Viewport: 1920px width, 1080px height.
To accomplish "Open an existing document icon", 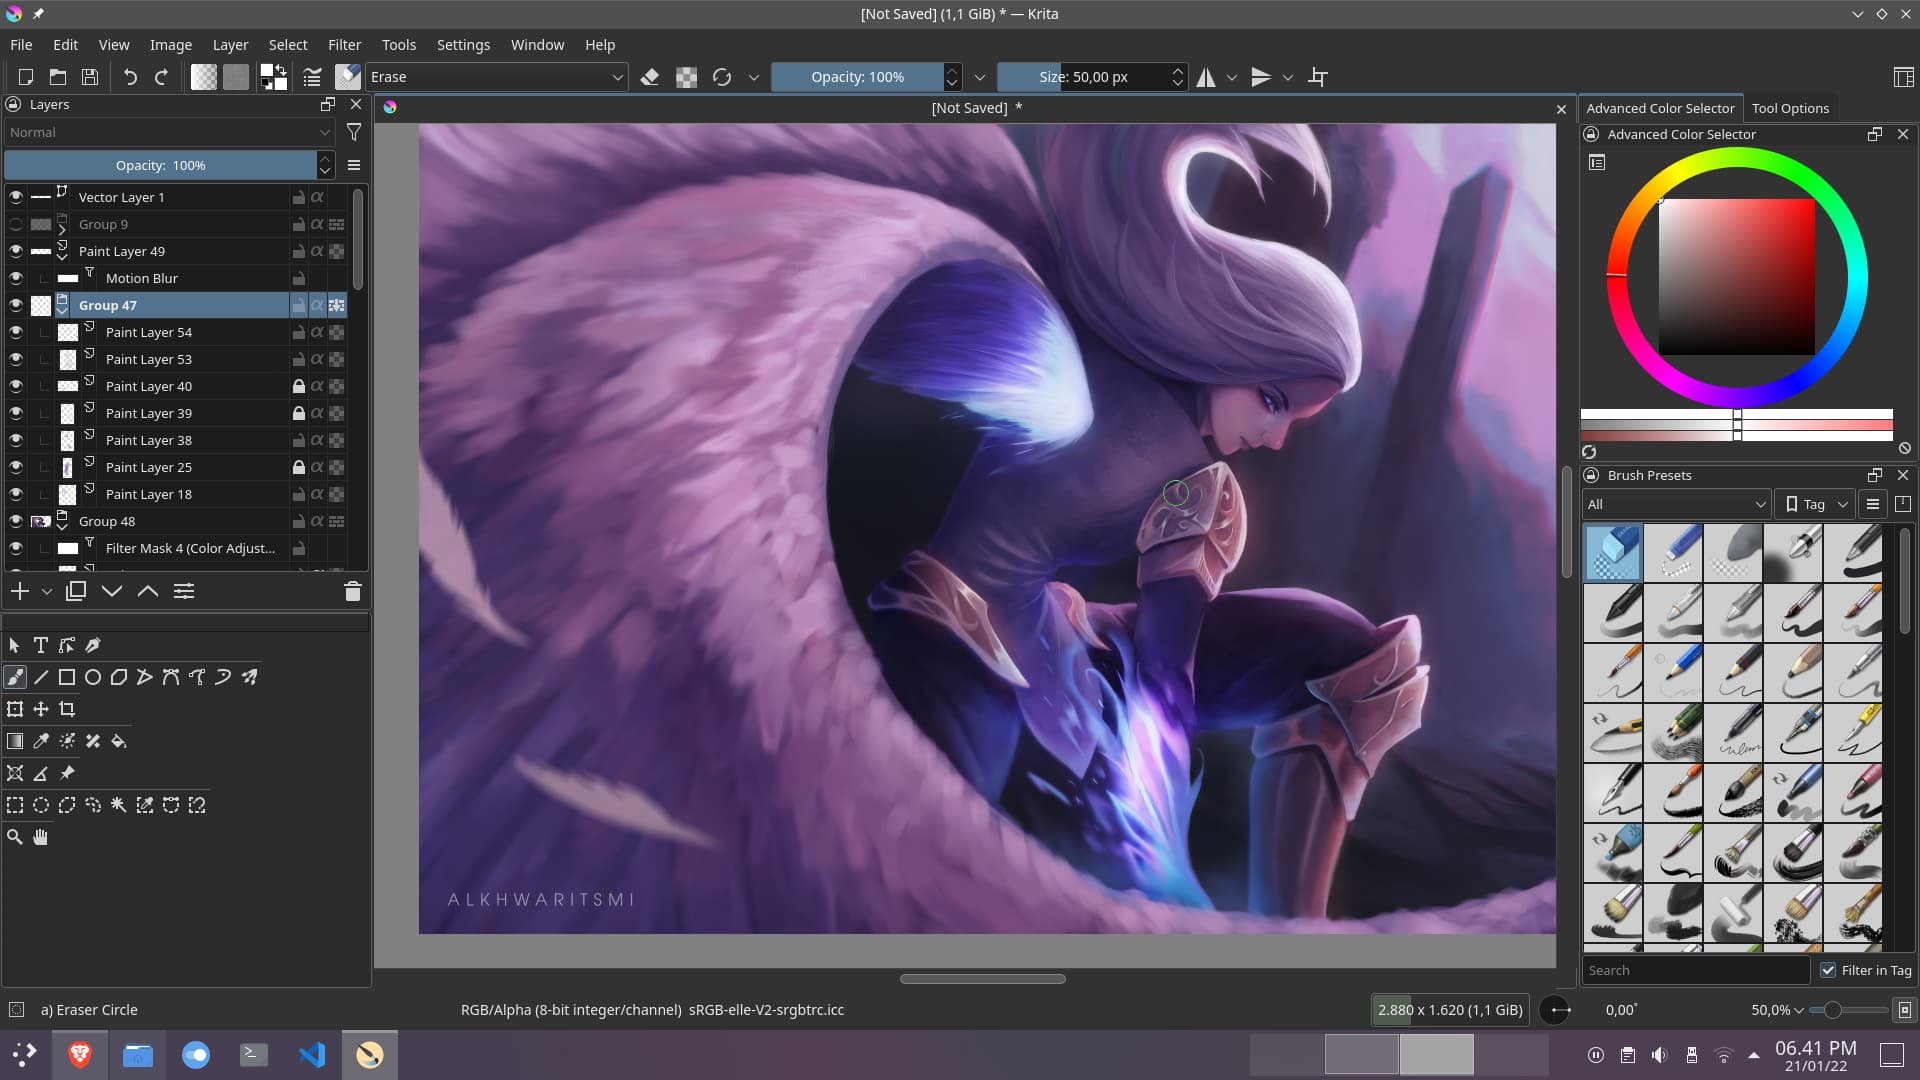I will [58, 77].
